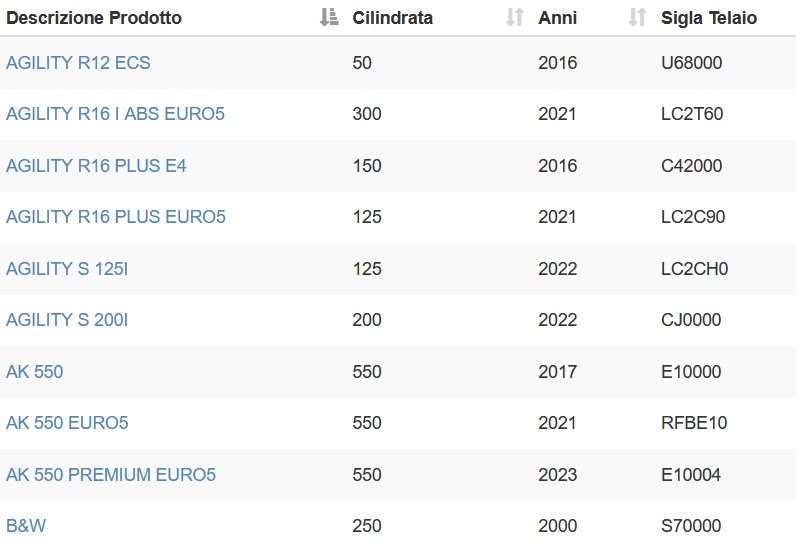Click frame code U68000 cell
The image size is (796, 543).
pos(691,63)
